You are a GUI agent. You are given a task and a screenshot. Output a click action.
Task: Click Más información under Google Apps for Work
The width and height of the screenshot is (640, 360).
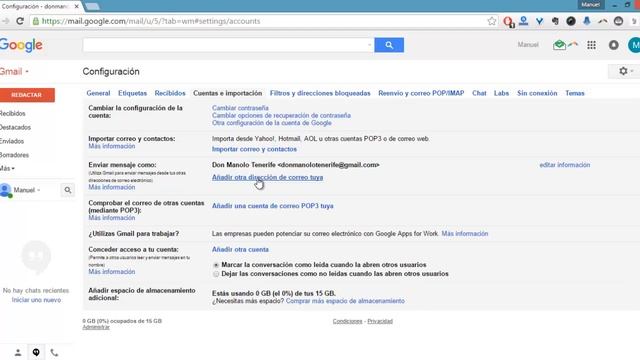click(465, 233)
